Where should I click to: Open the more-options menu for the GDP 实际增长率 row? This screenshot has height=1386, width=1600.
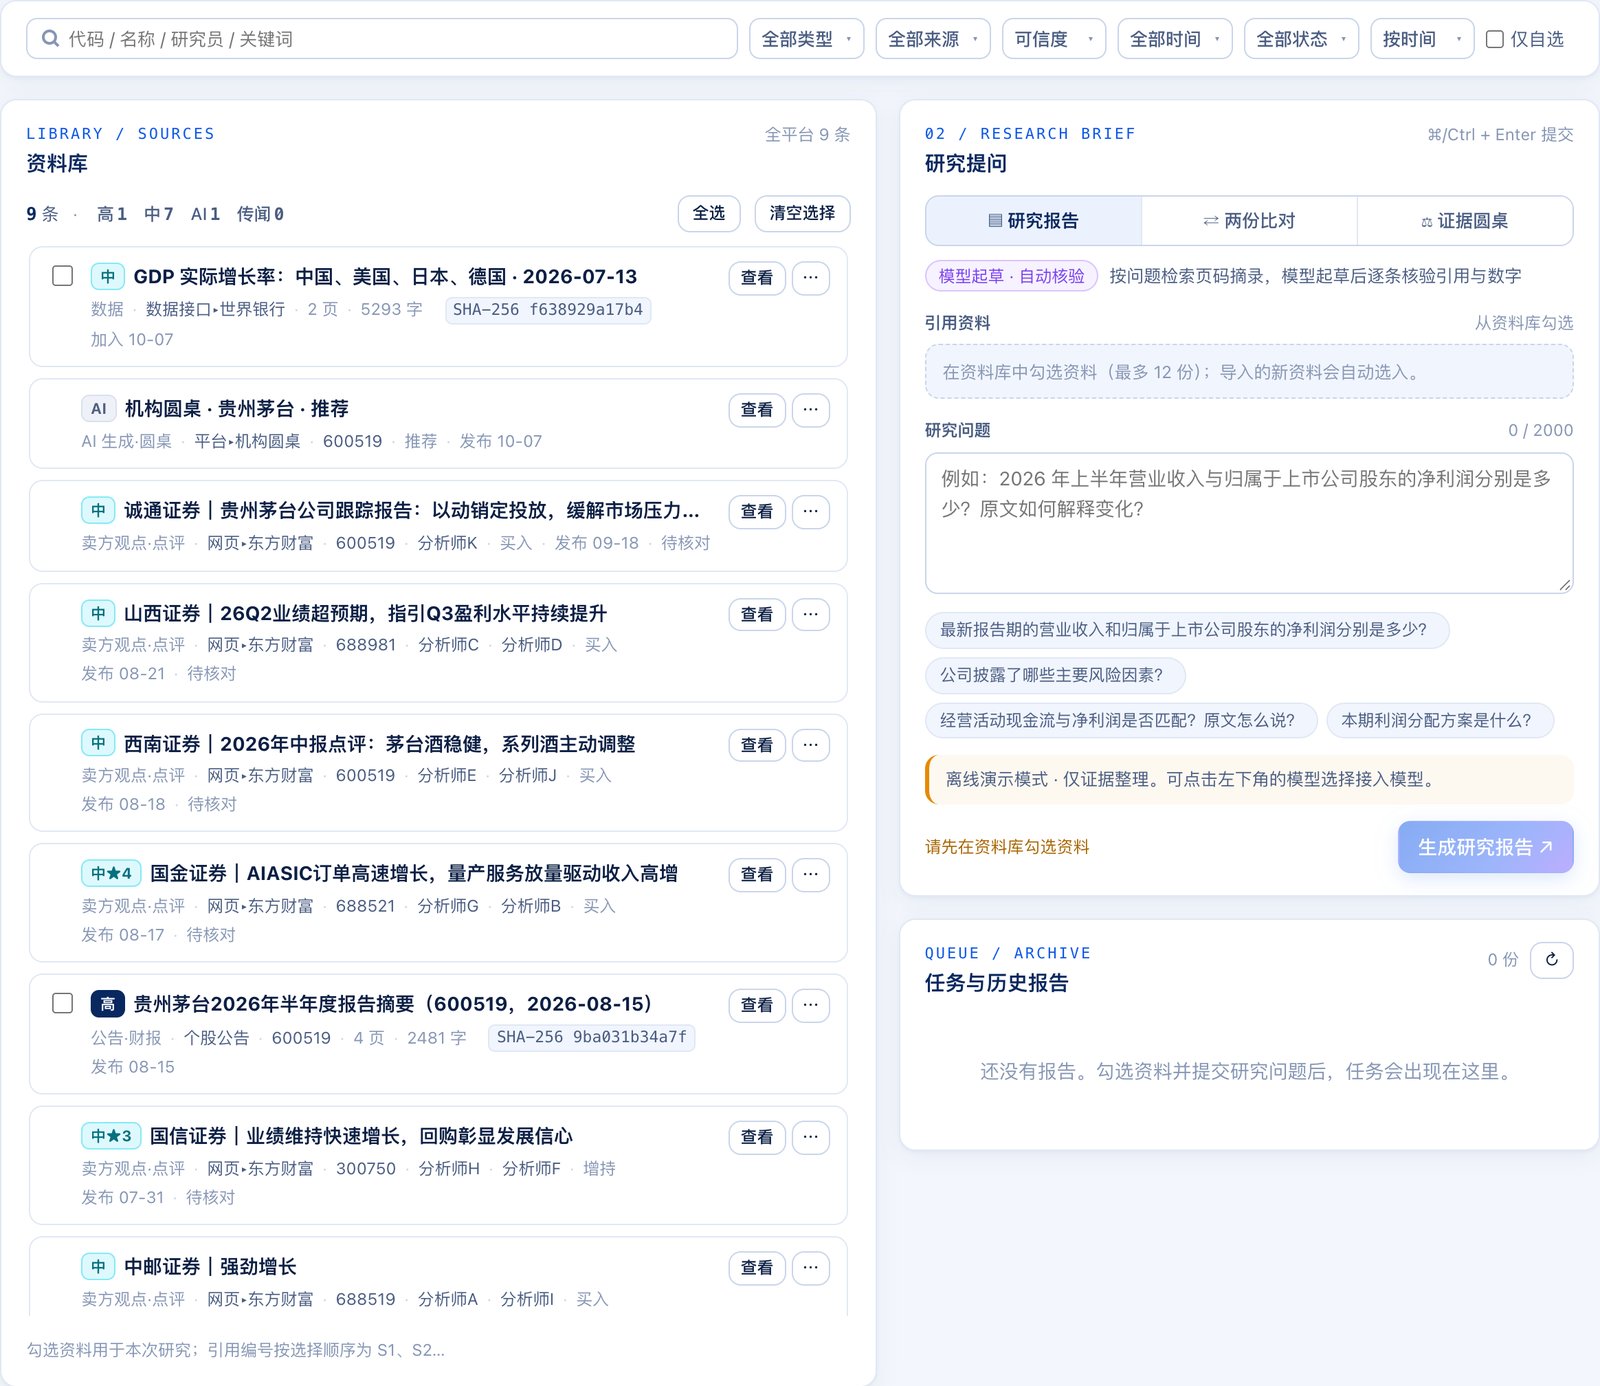[x=810, y=277]
